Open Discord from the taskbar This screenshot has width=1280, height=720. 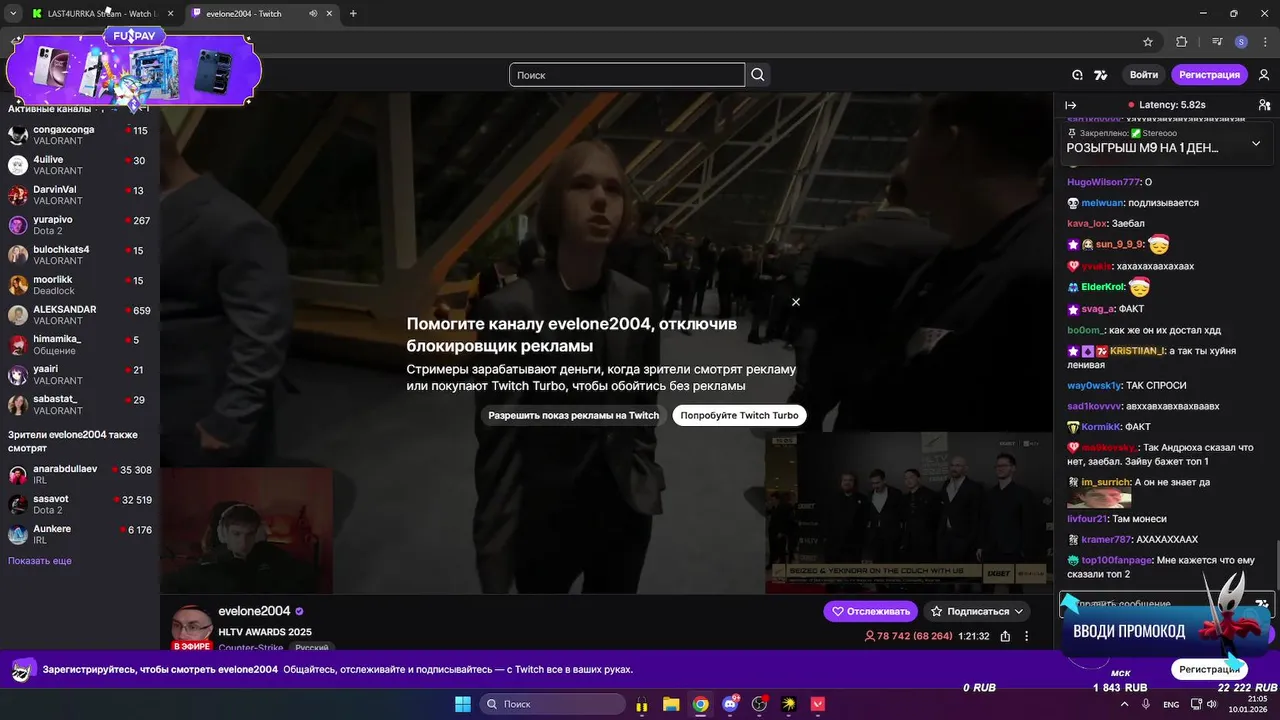pyautogui.click(x=730, y=704)
